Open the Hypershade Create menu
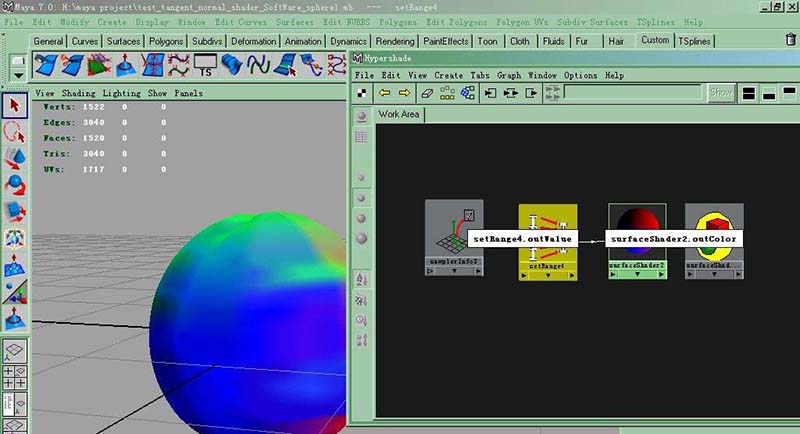Viewport: 800px width, 434px height. pyautogui.click(x=448, y=75)
